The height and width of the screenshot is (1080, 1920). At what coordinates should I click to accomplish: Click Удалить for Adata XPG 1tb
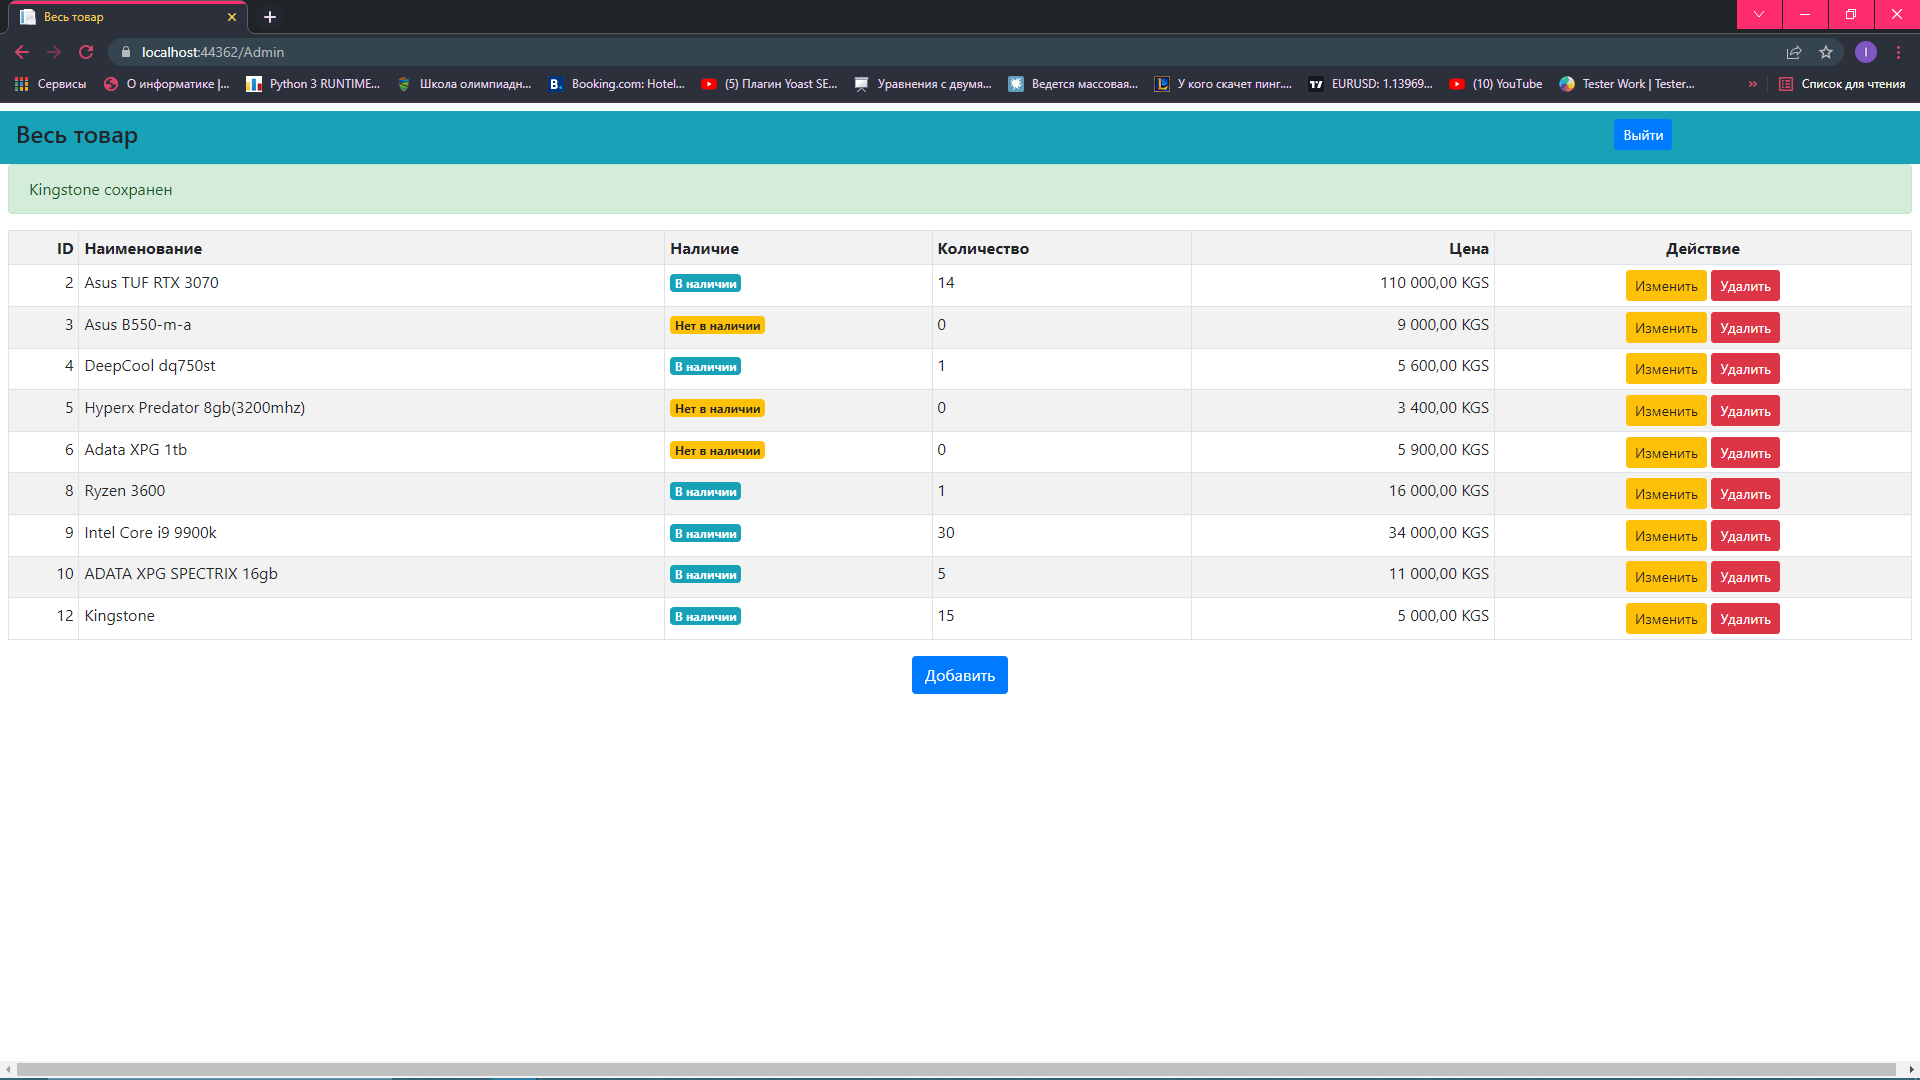pos(1745,453)
